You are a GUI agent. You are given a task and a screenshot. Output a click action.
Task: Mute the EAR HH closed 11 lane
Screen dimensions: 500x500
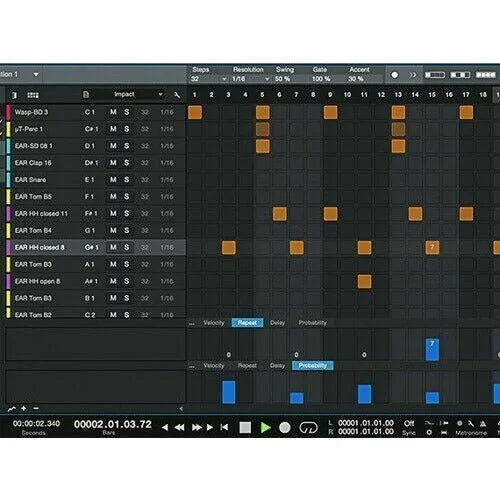pyautogui.click(x=113, y=213)
